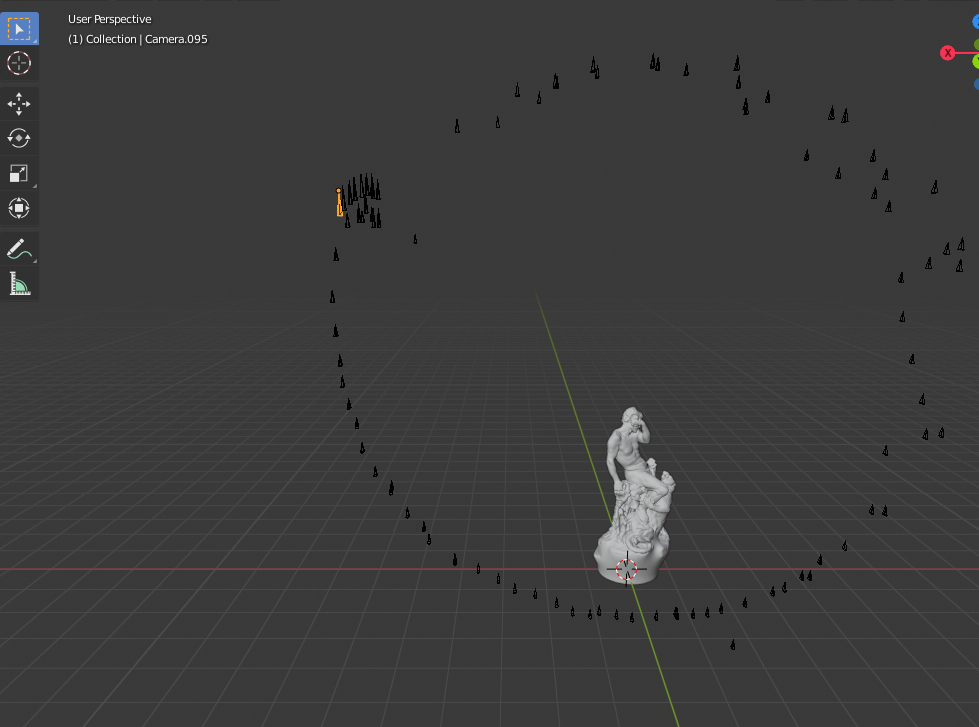Select the Box Select tool
Screen dimensions: 979x727
[x=19, y=28]
